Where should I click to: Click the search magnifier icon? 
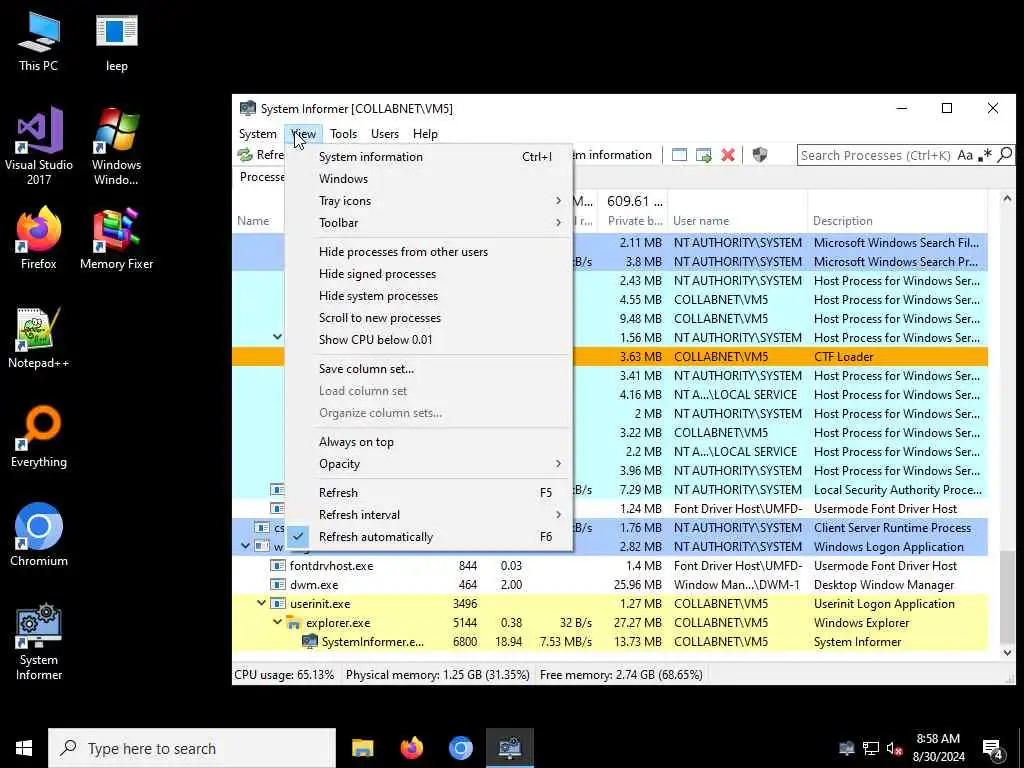click(1005, 155)
